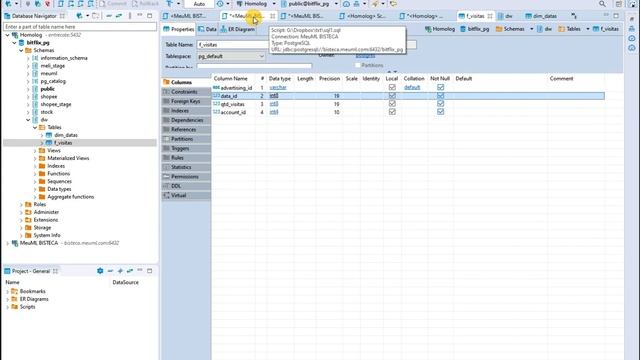
Task: Click the plus icon in the Project panel
Action: [120, 271]
